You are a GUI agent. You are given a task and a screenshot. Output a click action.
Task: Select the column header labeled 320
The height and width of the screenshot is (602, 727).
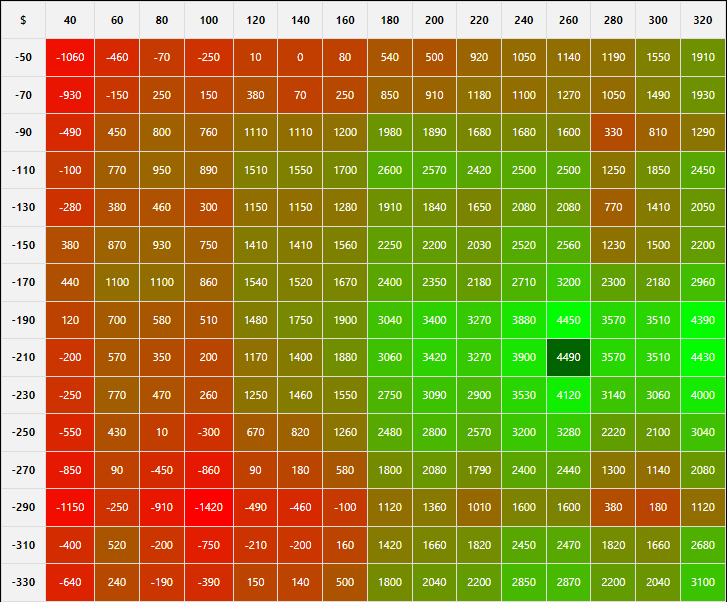pos(703,20)
